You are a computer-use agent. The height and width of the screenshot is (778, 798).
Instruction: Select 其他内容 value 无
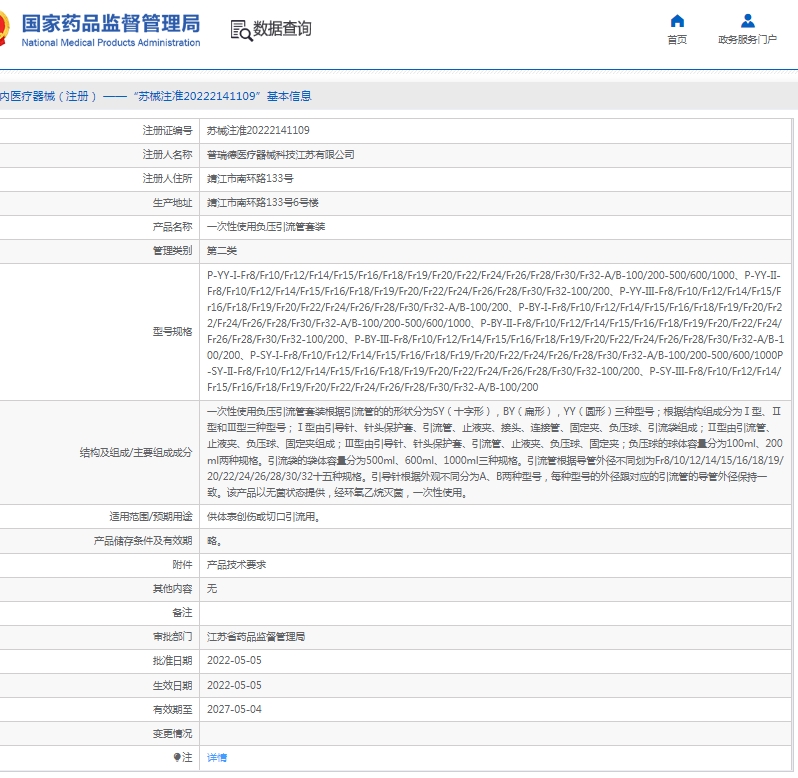pos(212,589)
